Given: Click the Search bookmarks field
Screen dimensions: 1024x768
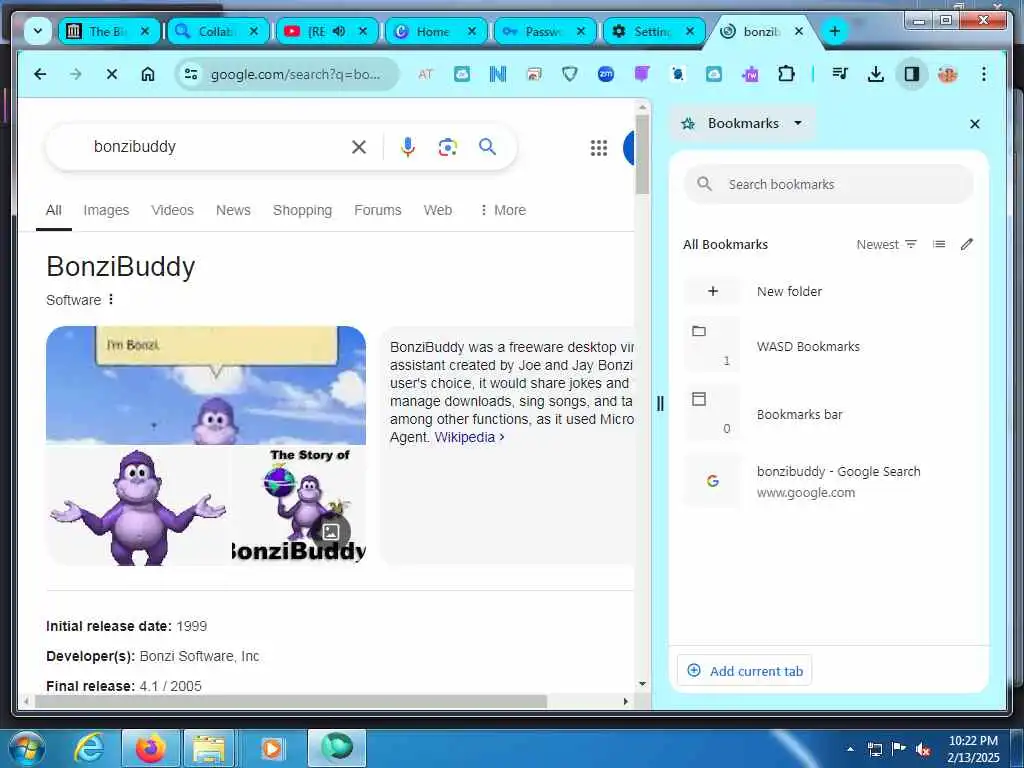Looking at the screenshot, I should pyautogui.click(x=828, y=185).
